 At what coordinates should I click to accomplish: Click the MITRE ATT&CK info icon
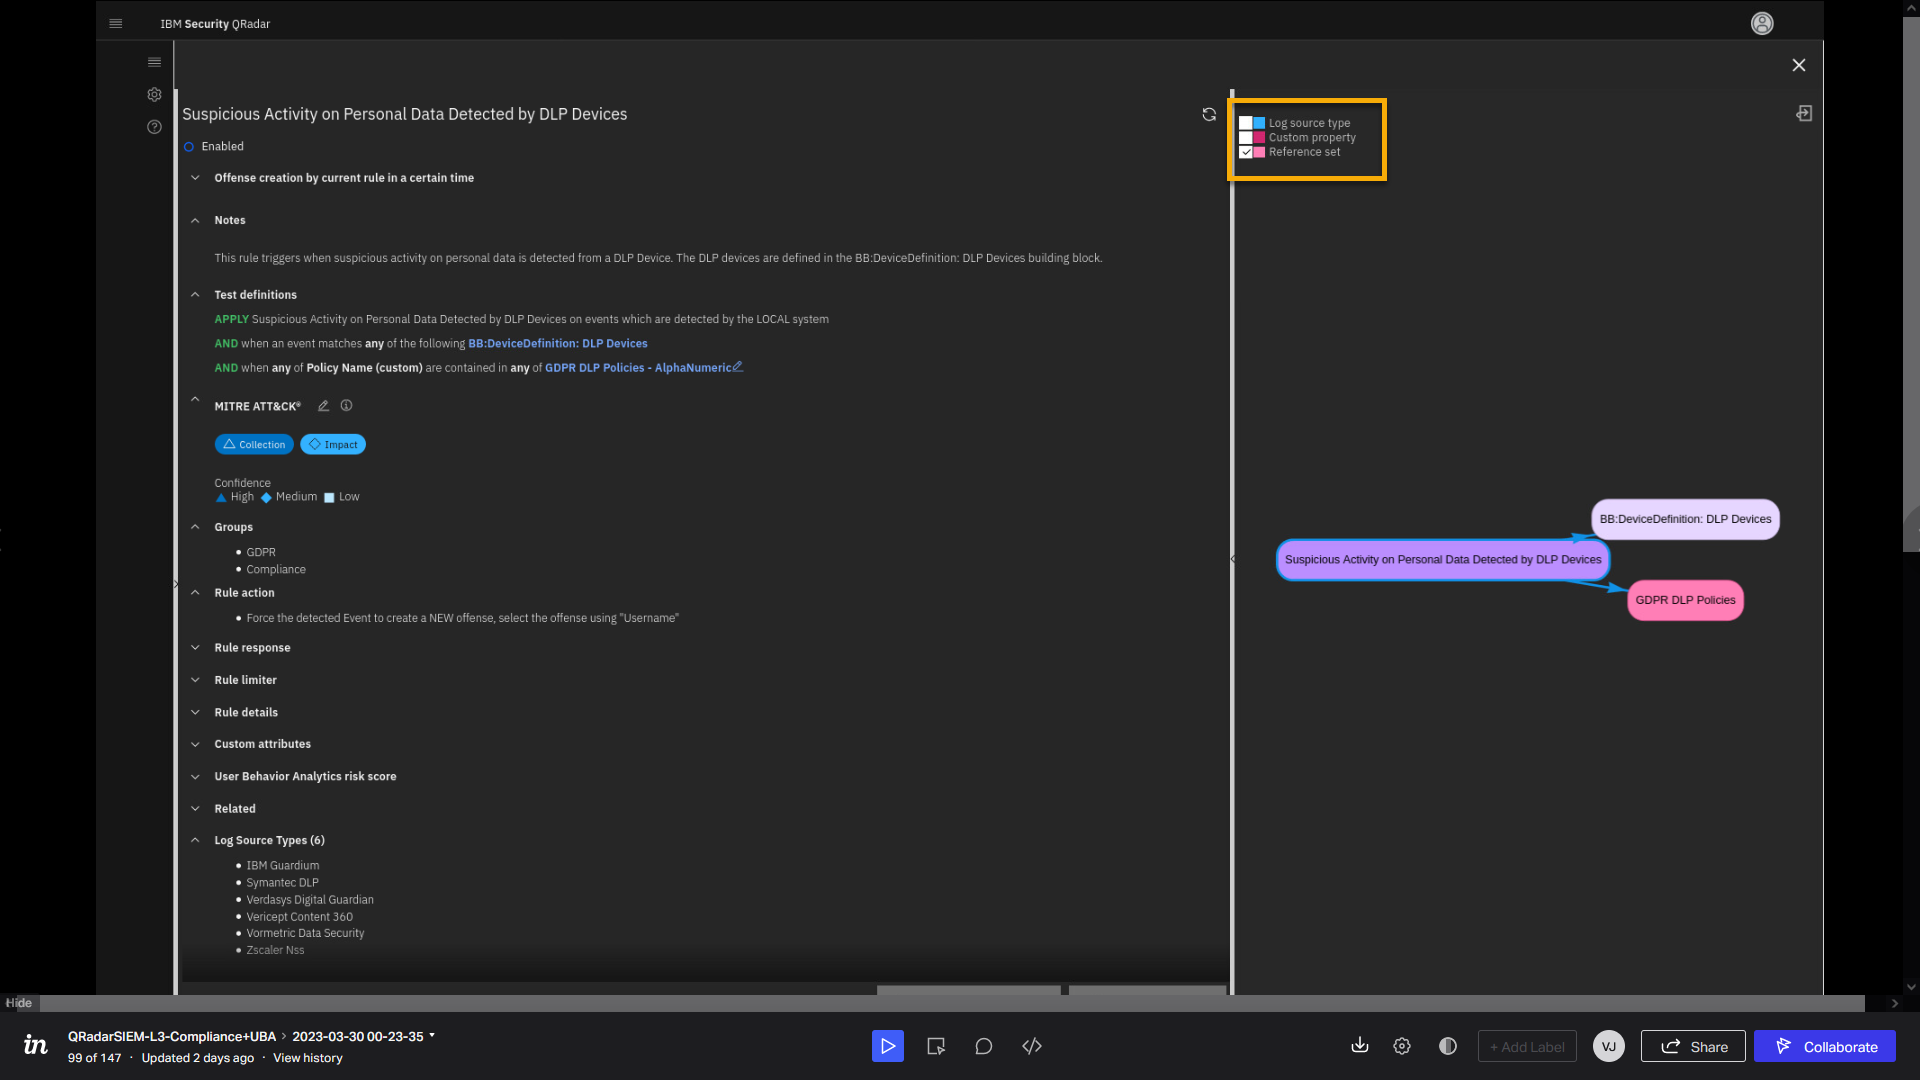tap(346, 406)
